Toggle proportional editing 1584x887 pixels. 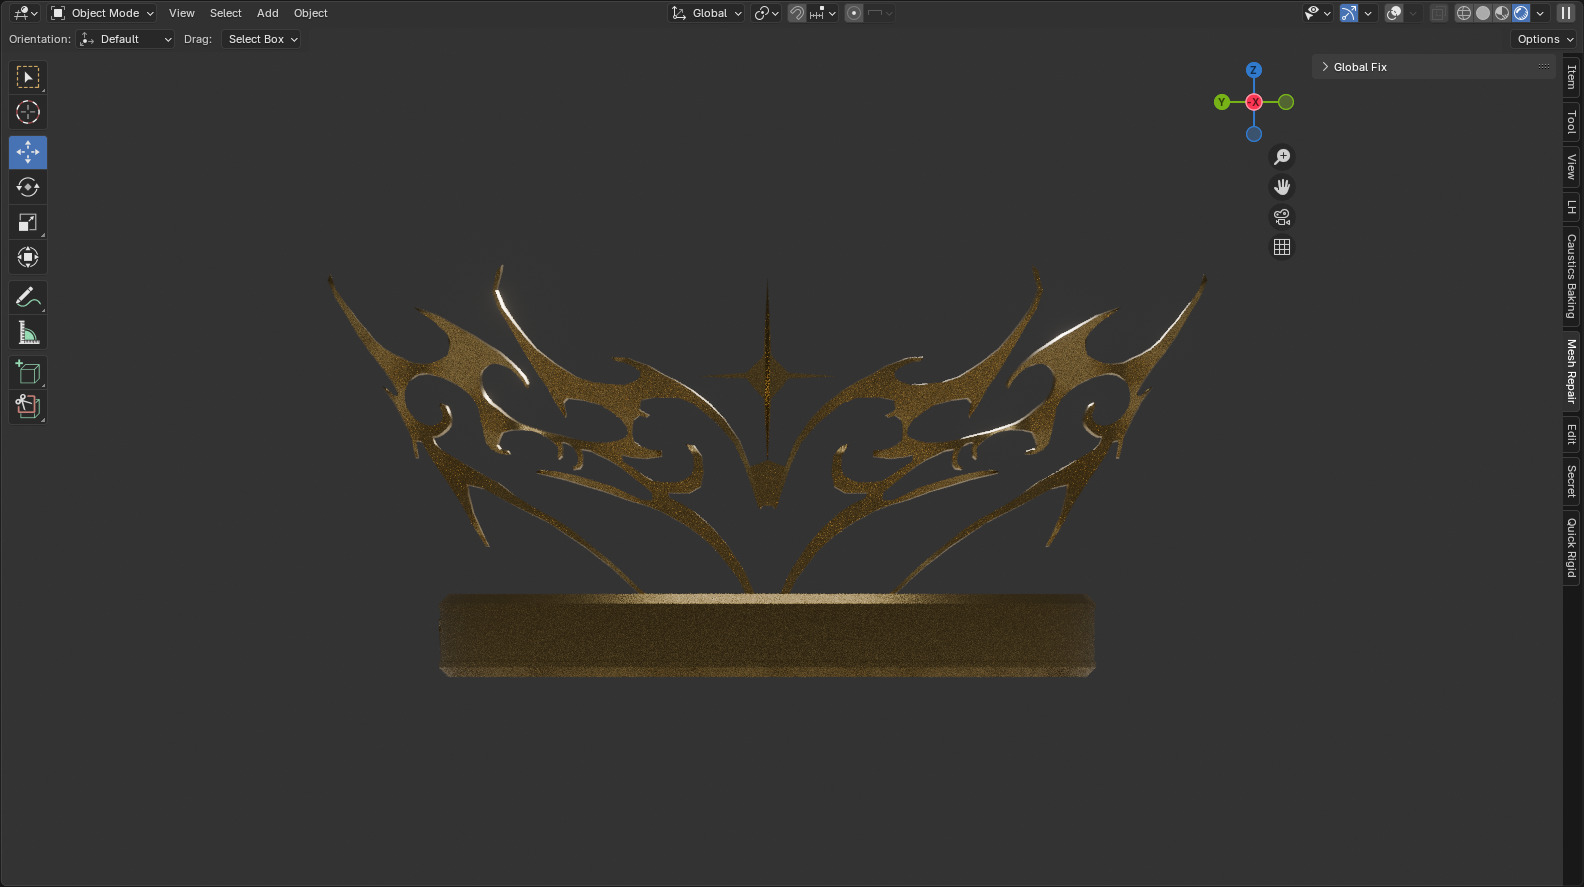[x=854, y=13]
